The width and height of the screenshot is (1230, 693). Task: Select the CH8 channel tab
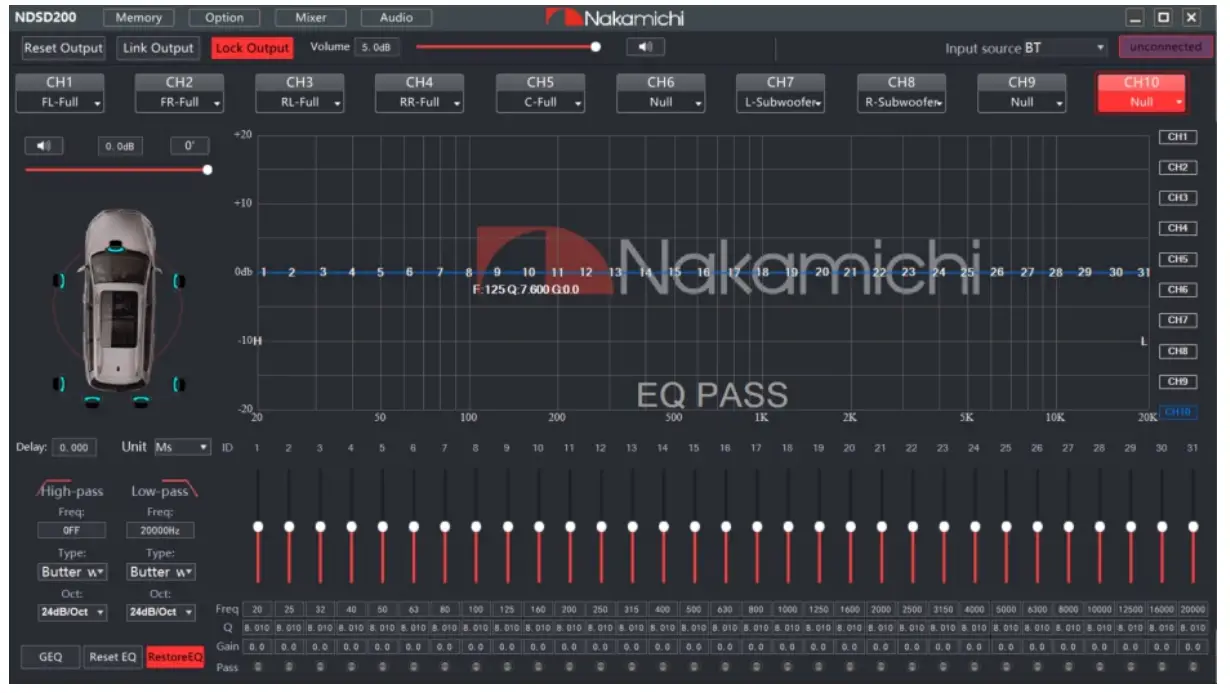click(x=901, y=82)
